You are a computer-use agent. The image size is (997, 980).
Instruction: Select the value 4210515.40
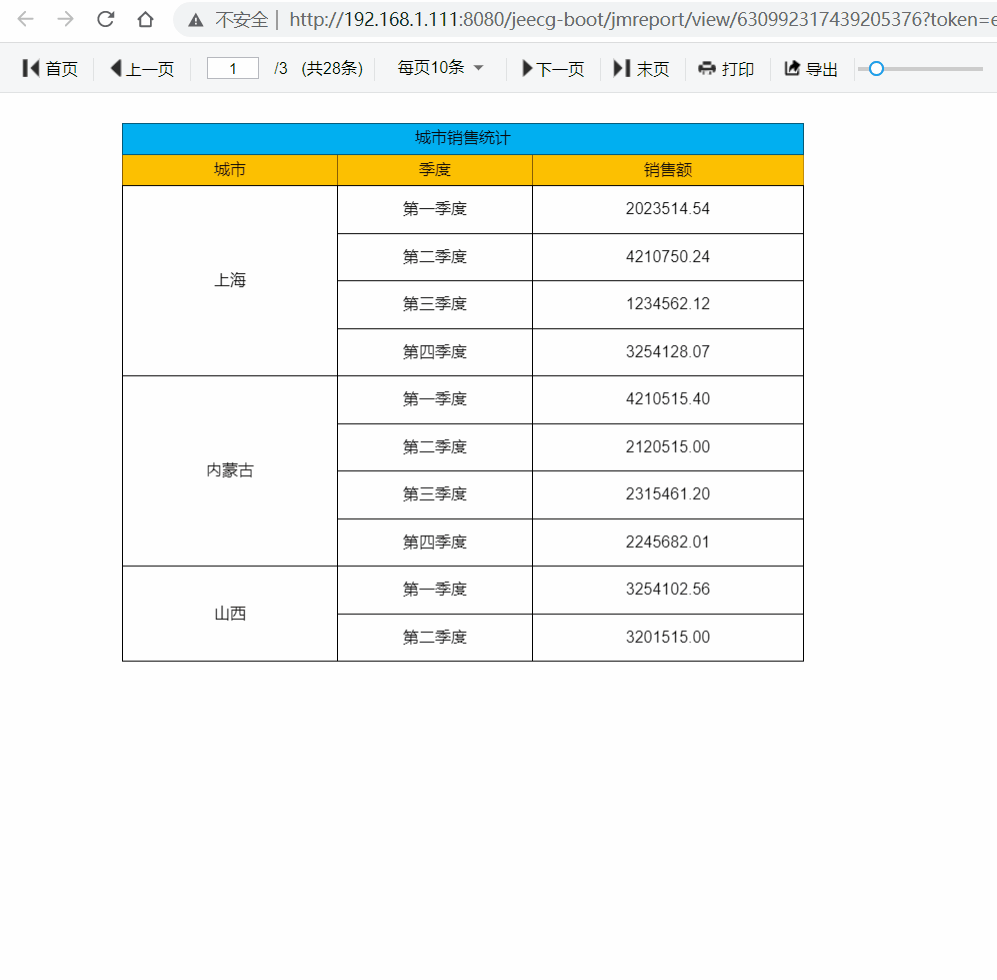(668, 399)
